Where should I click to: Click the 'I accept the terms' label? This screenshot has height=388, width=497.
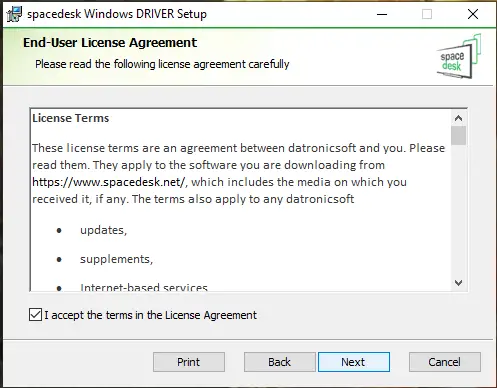(x=151, y=315)
